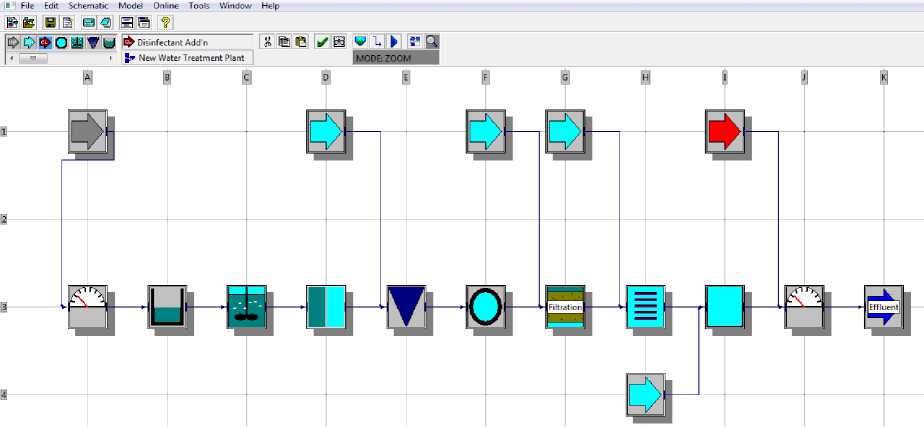This screenshot has width=924, height=427.
Task: Select the solid cyan square block in column I
Action: pos(725,307)
